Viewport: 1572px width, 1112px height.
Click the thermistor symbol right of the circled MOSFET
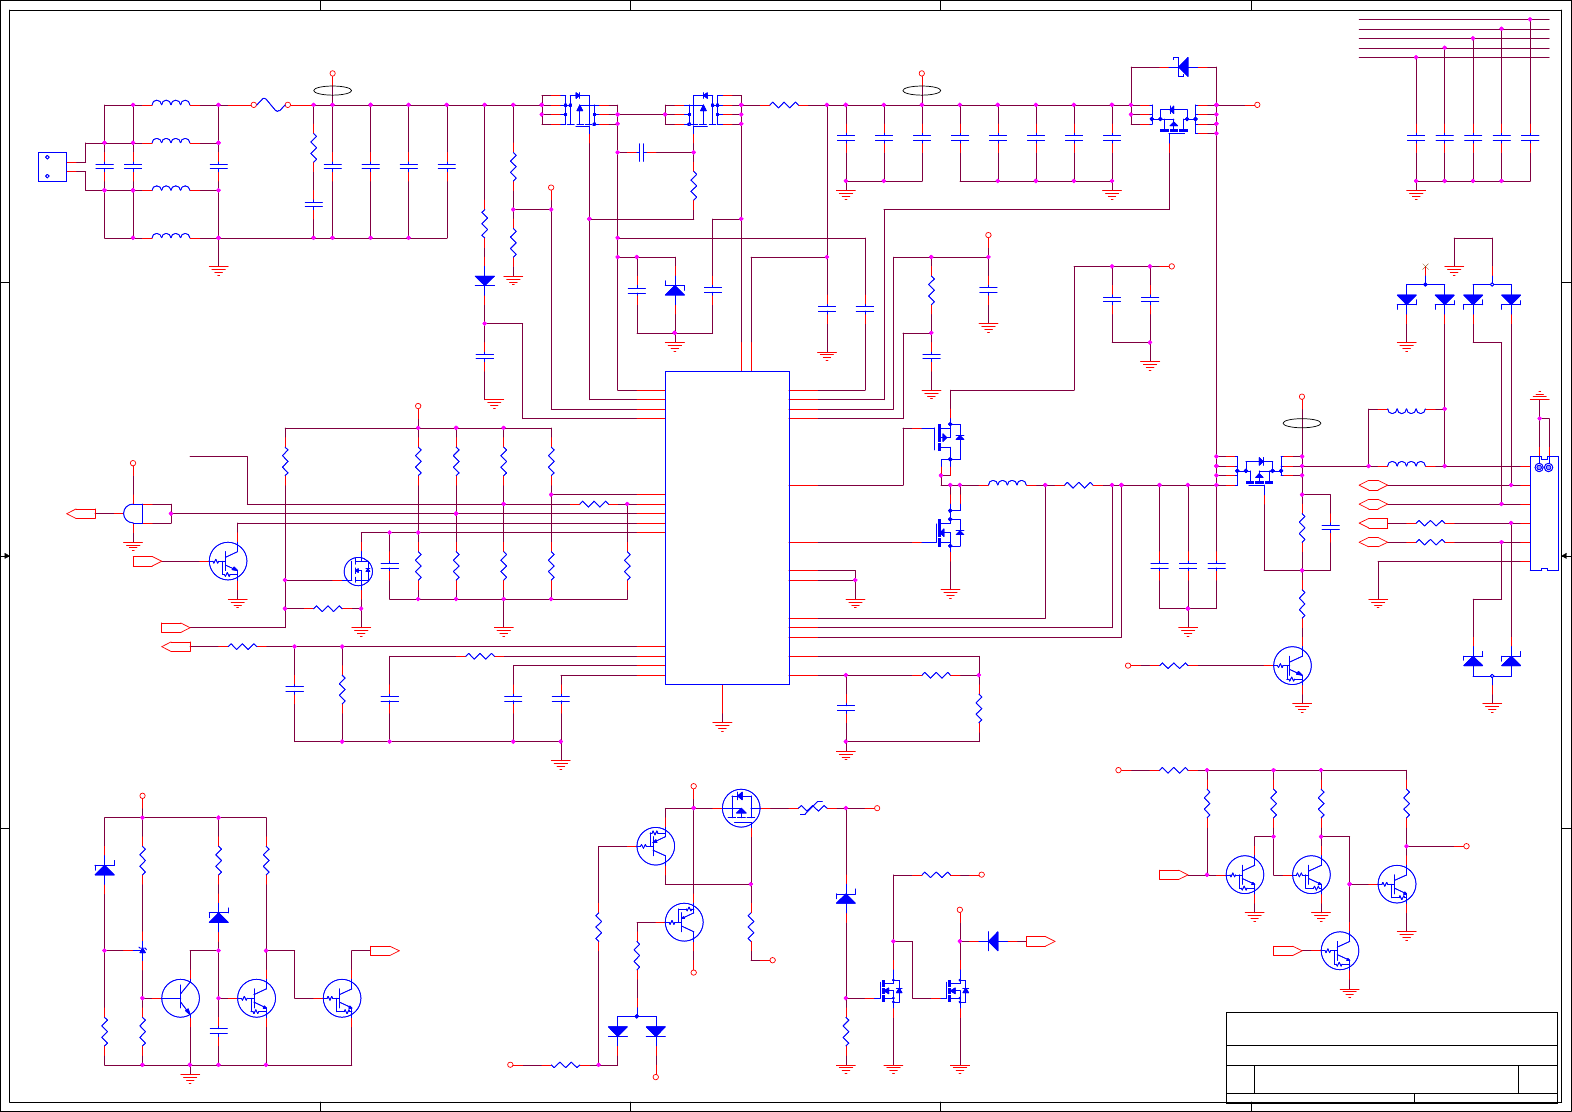click(813, 807)
